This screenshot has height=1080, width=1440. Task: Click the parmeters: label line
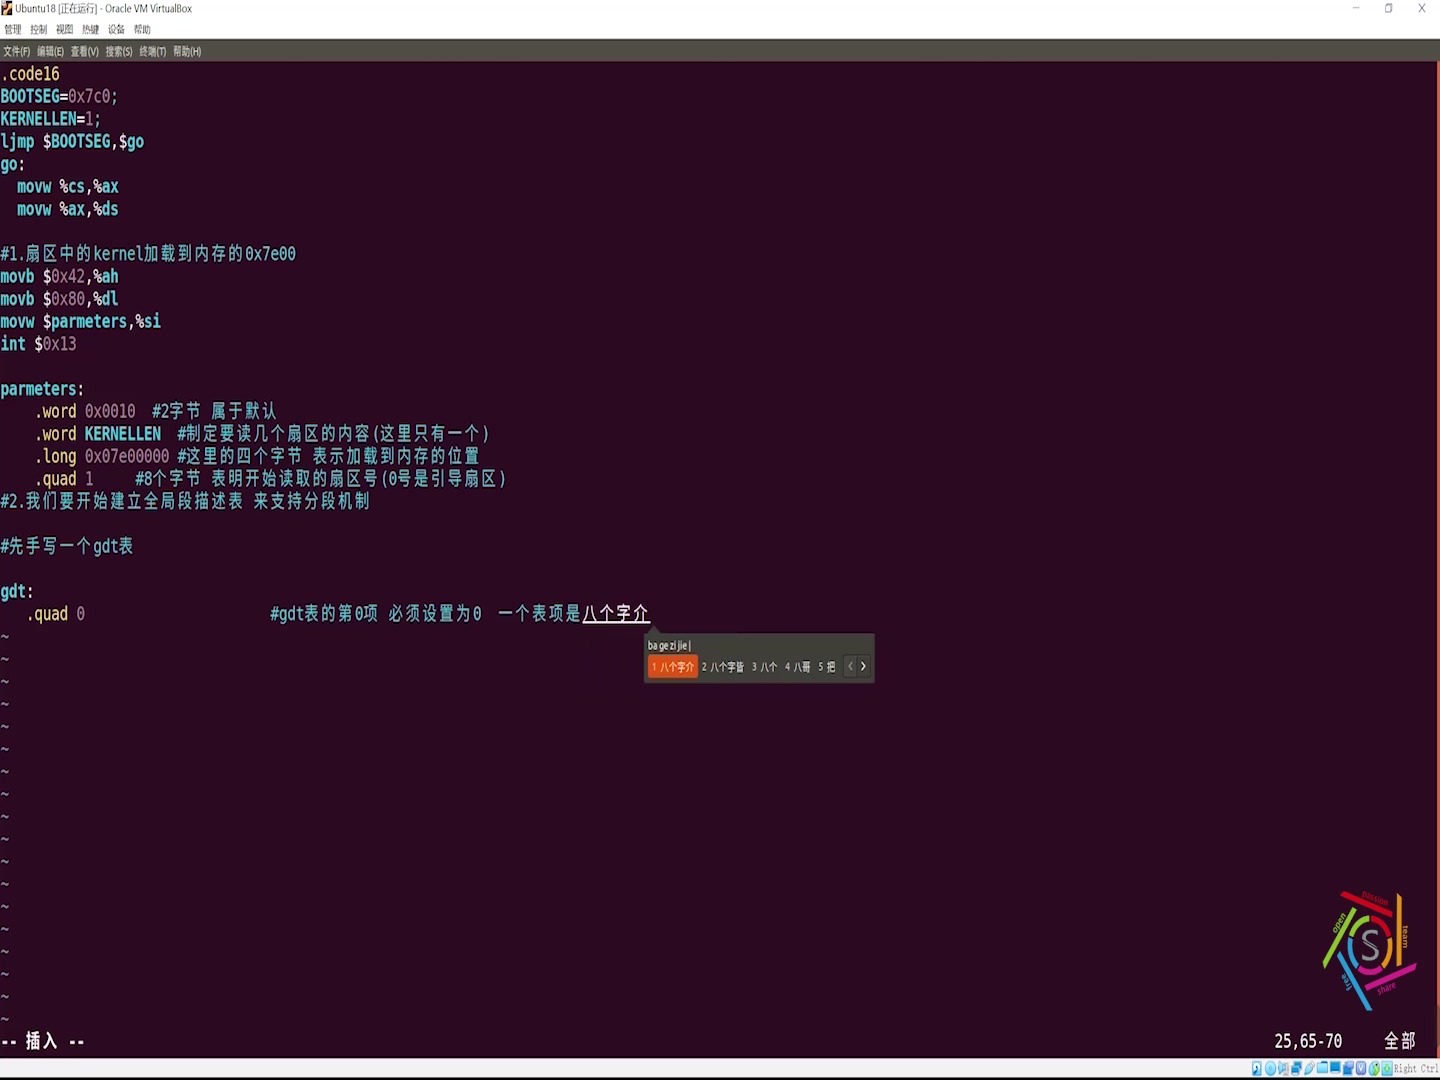coord(42,389)
